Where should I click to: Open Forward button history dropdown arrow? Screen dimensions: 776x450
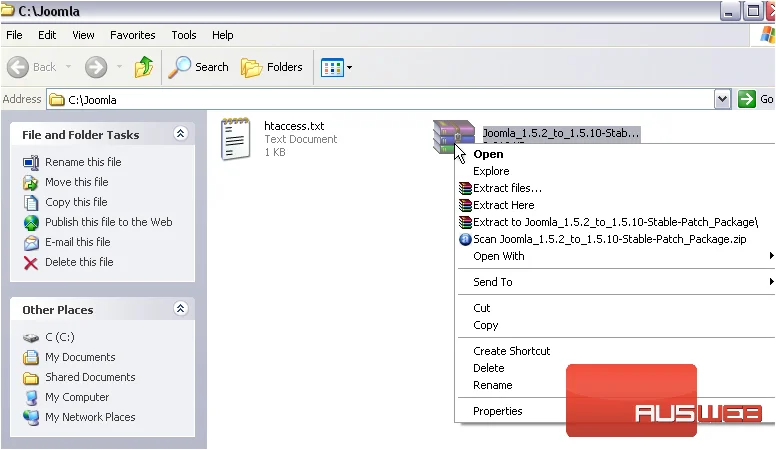pos(119,67)
